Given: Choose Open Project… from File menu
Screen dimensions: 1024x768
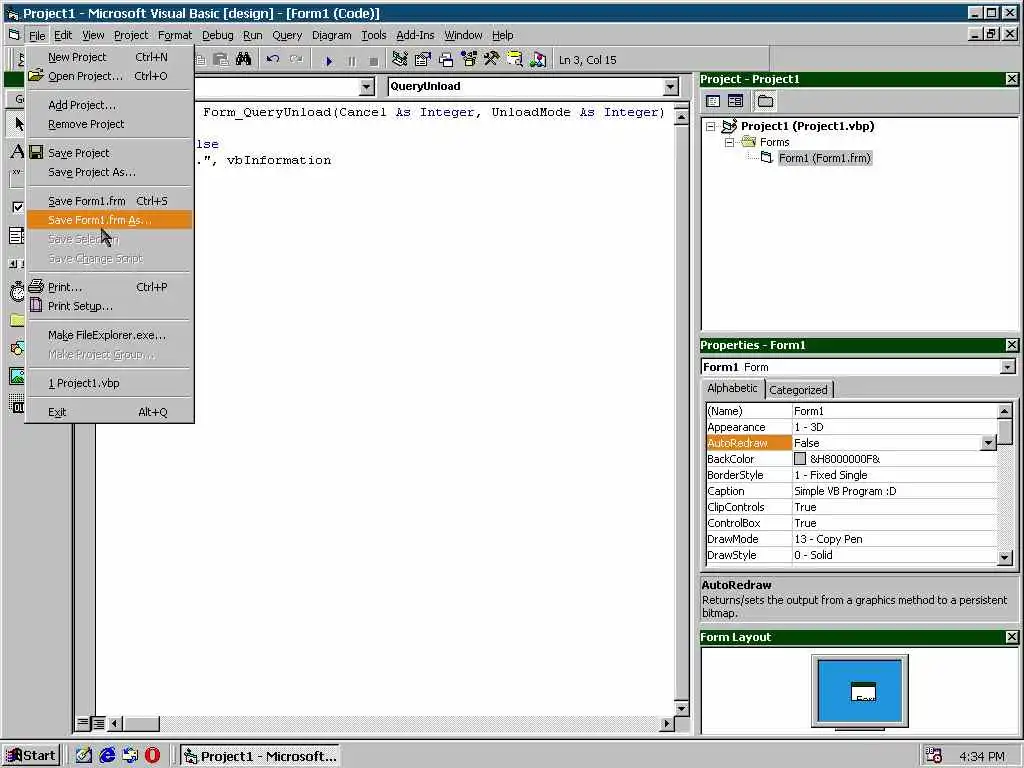Looking at the screenshot, I should [110, 76].
